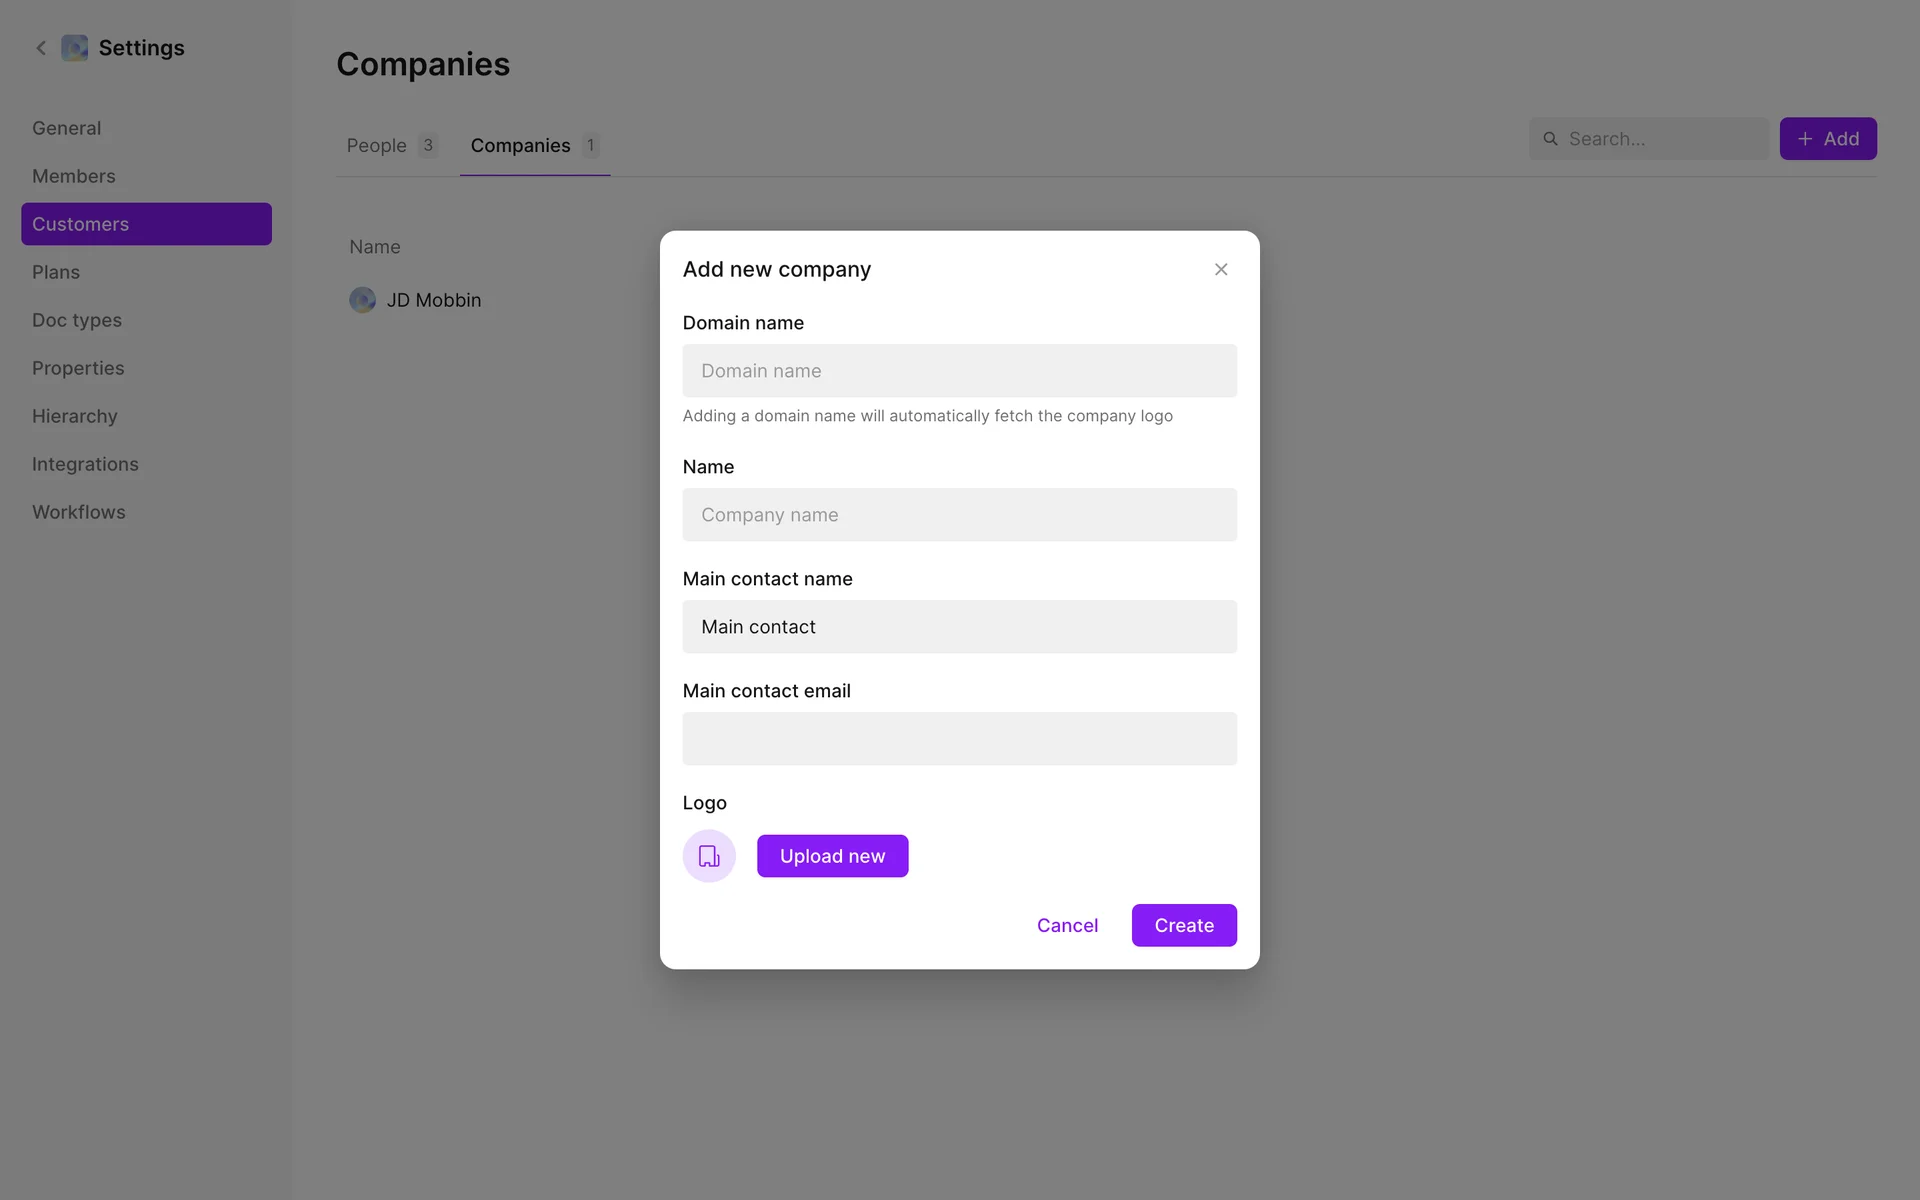Click Create to add the company
Image resolution: width=1920 pixels, height=1200 pixels.
pos(1183,925)
